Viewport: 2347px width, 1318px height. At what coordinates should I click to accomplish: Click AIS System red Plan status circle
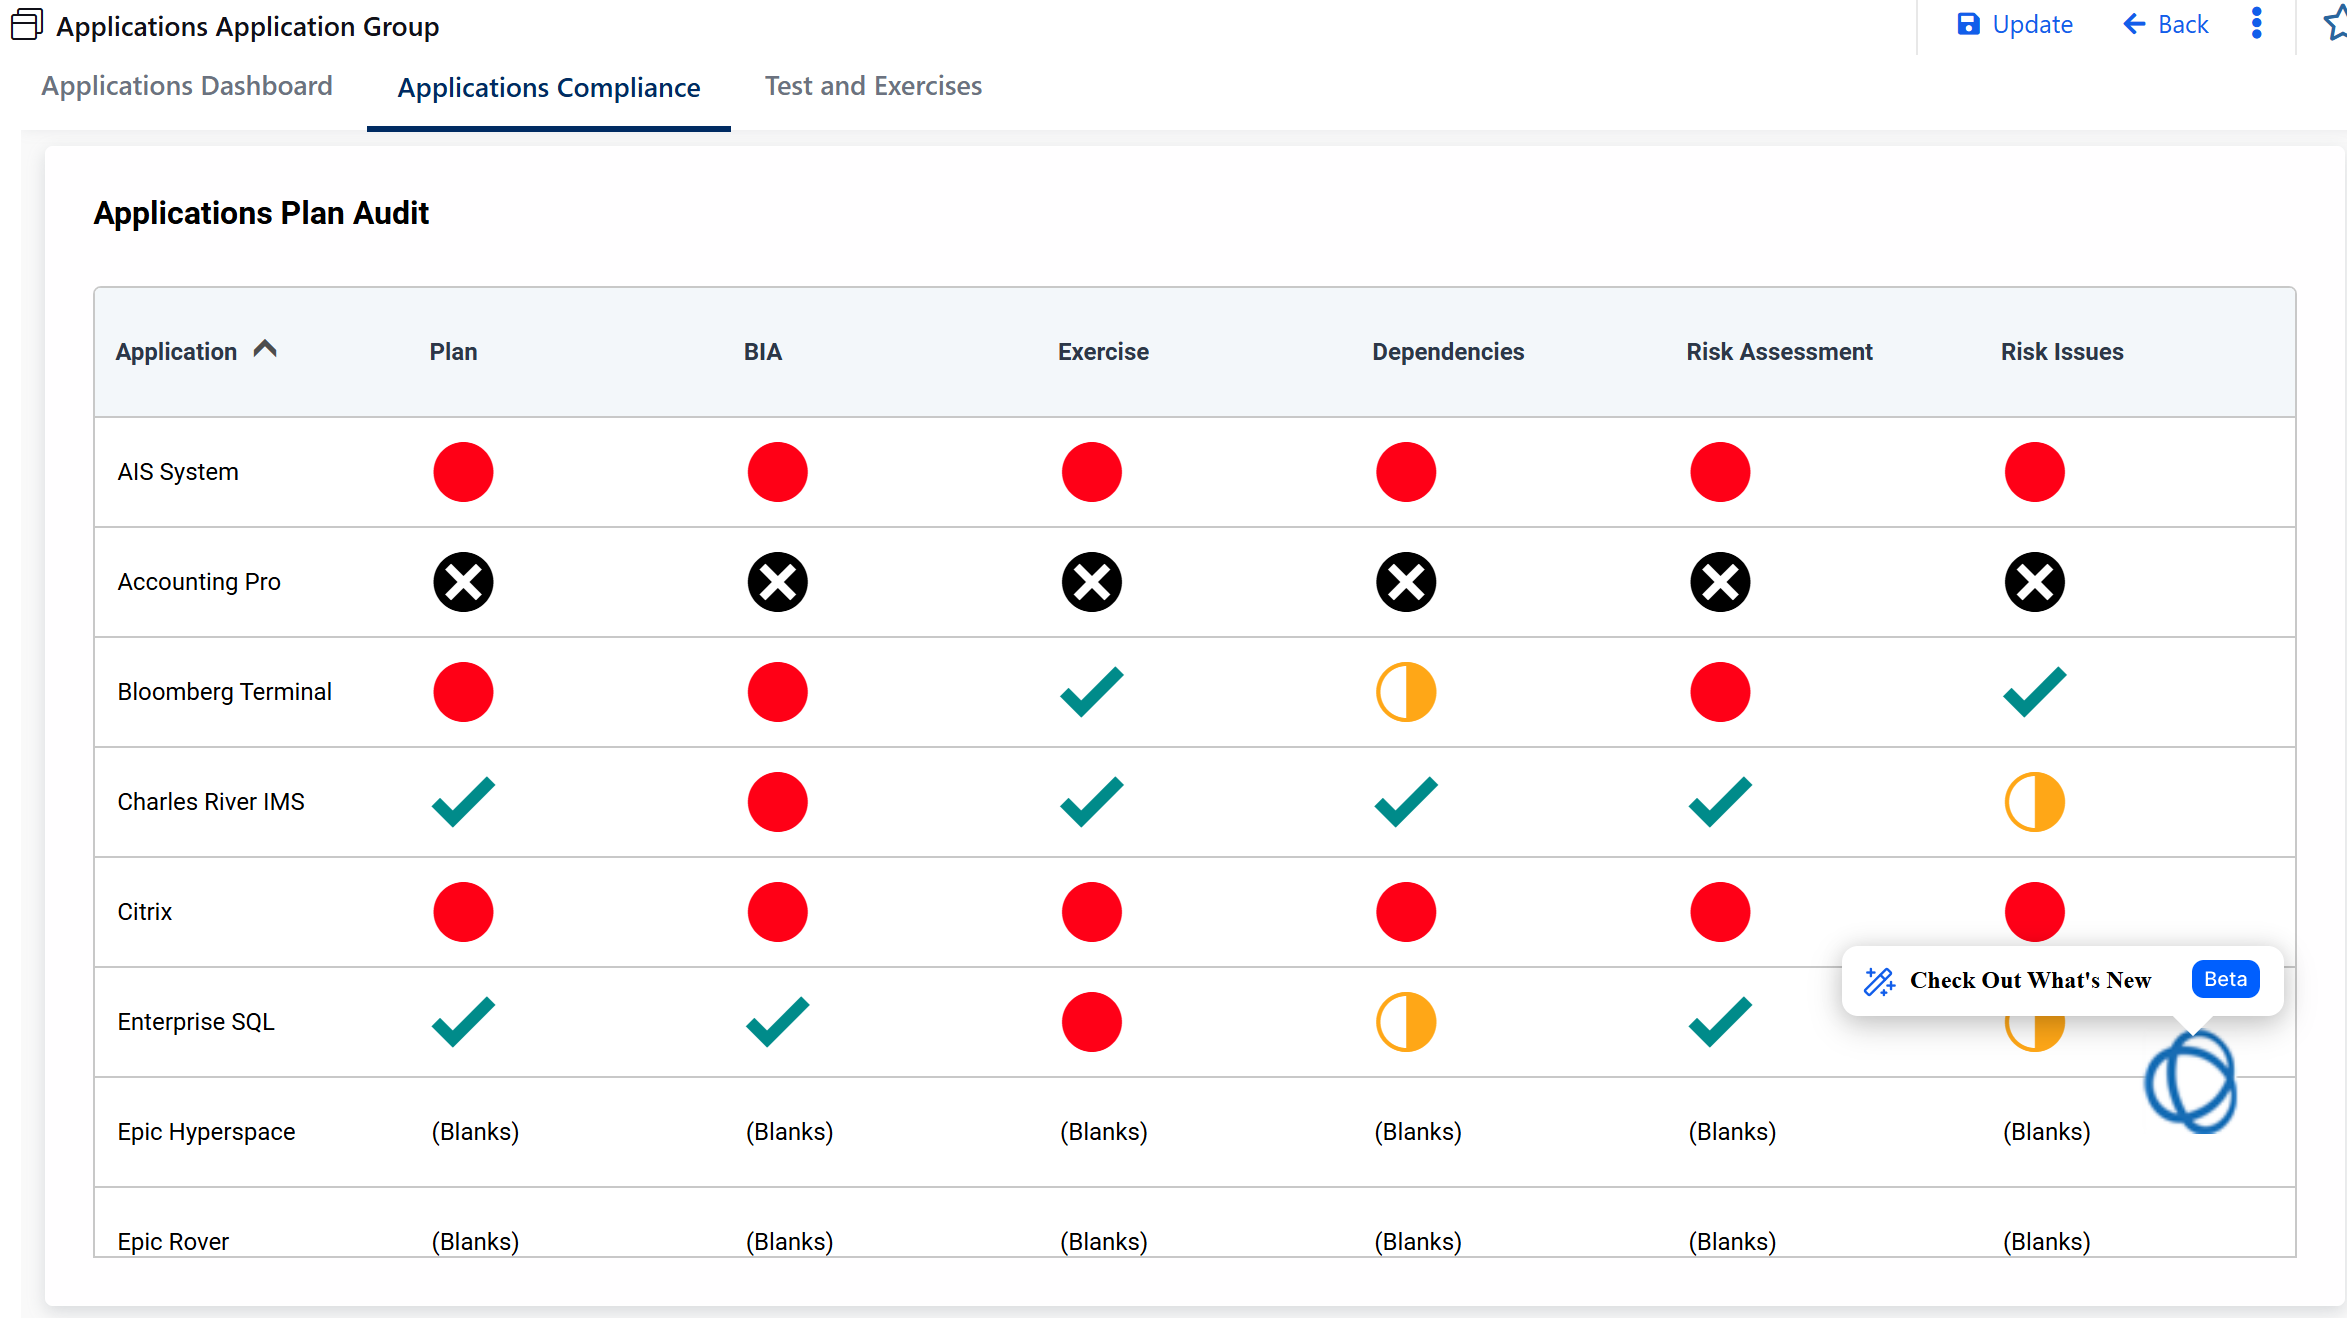[463, 472]
